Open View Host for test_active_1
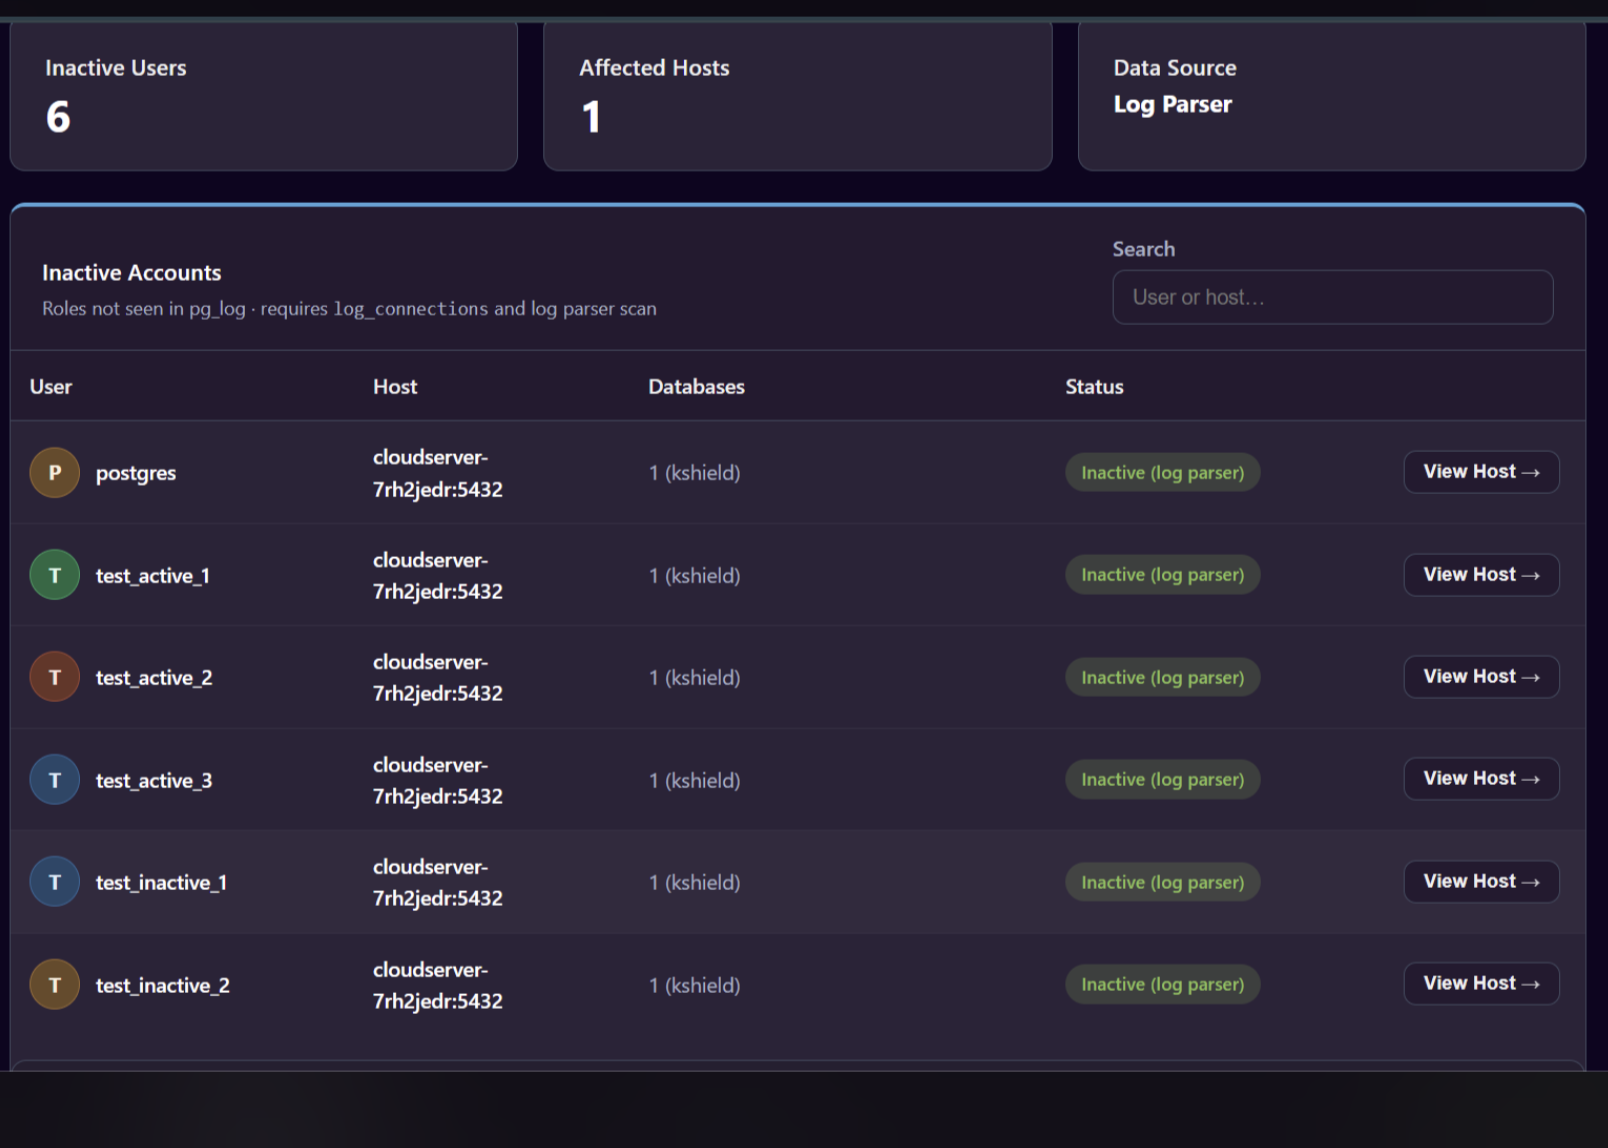1608x1148 pixels. (x=1481, y=575)
